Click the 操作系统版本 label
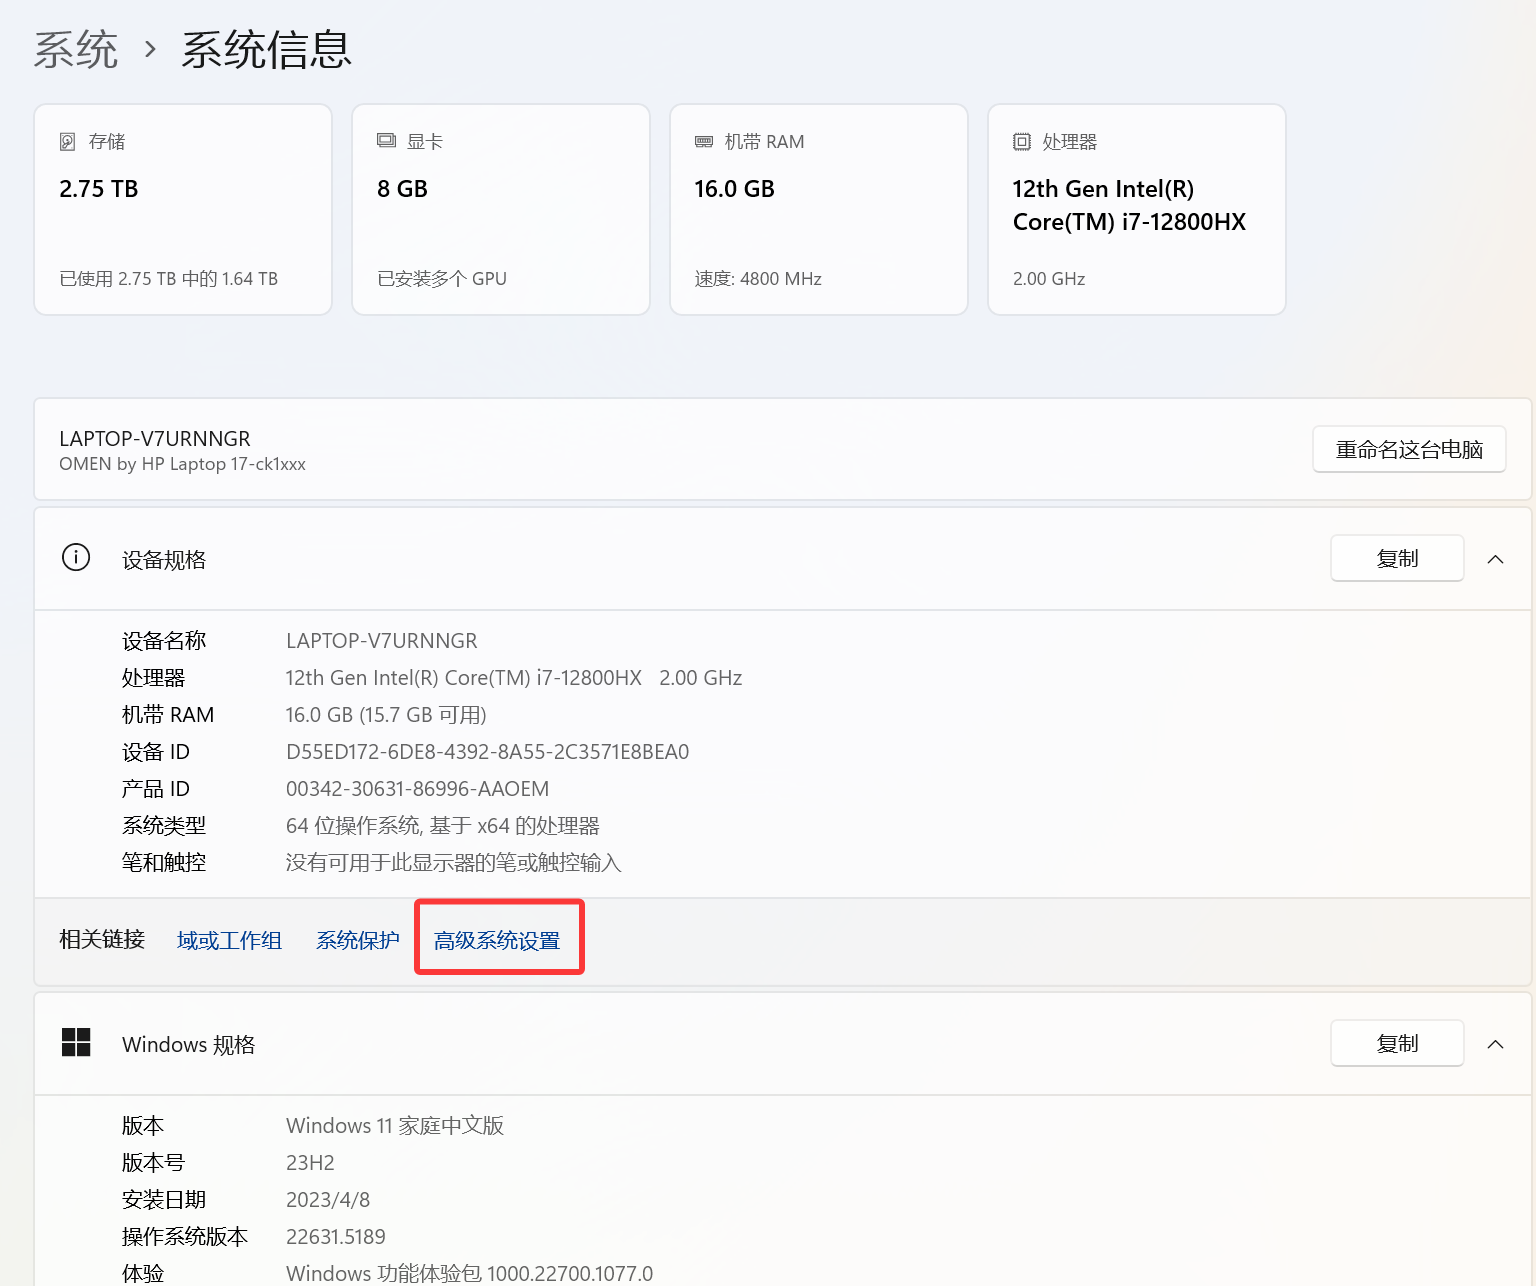The image size is (1536, 1286). pos(185,1237)
